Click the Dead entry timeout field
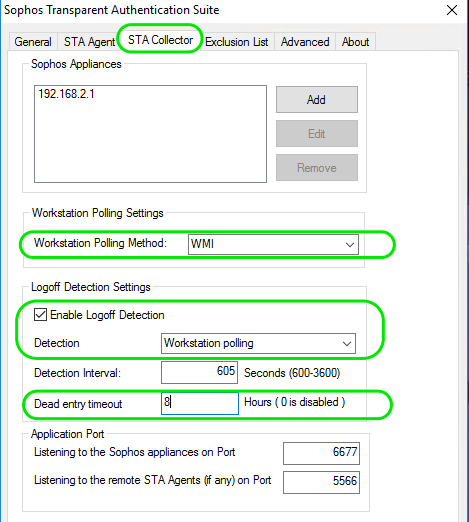This screenshot has width=469, height=522. (200, 403)
